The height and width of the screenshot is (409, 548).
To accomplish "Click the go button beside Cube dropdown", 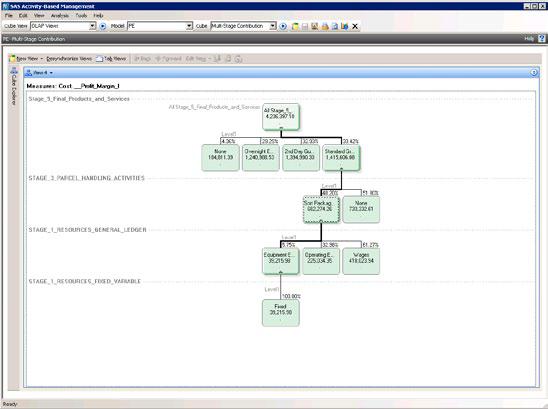I will 283,26.
